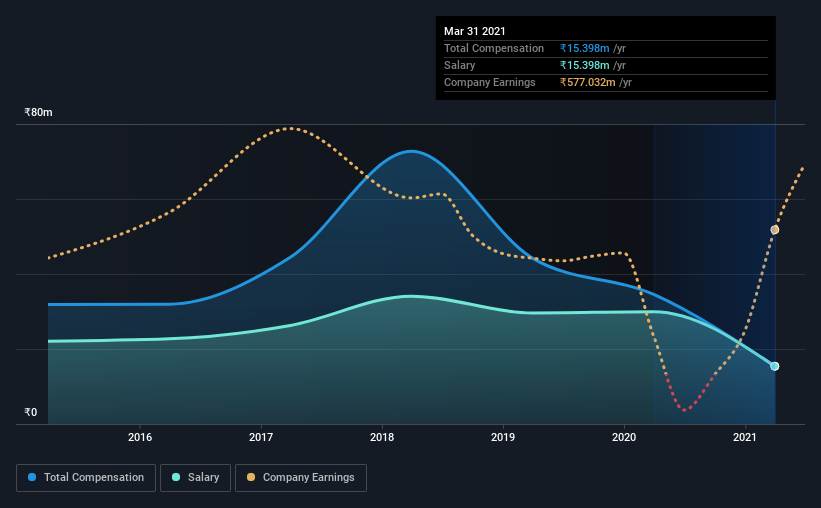Viewport: 821px width, 508px height.
Task: Click the 2019 x-axis label
Action: (x=503, y=437)
